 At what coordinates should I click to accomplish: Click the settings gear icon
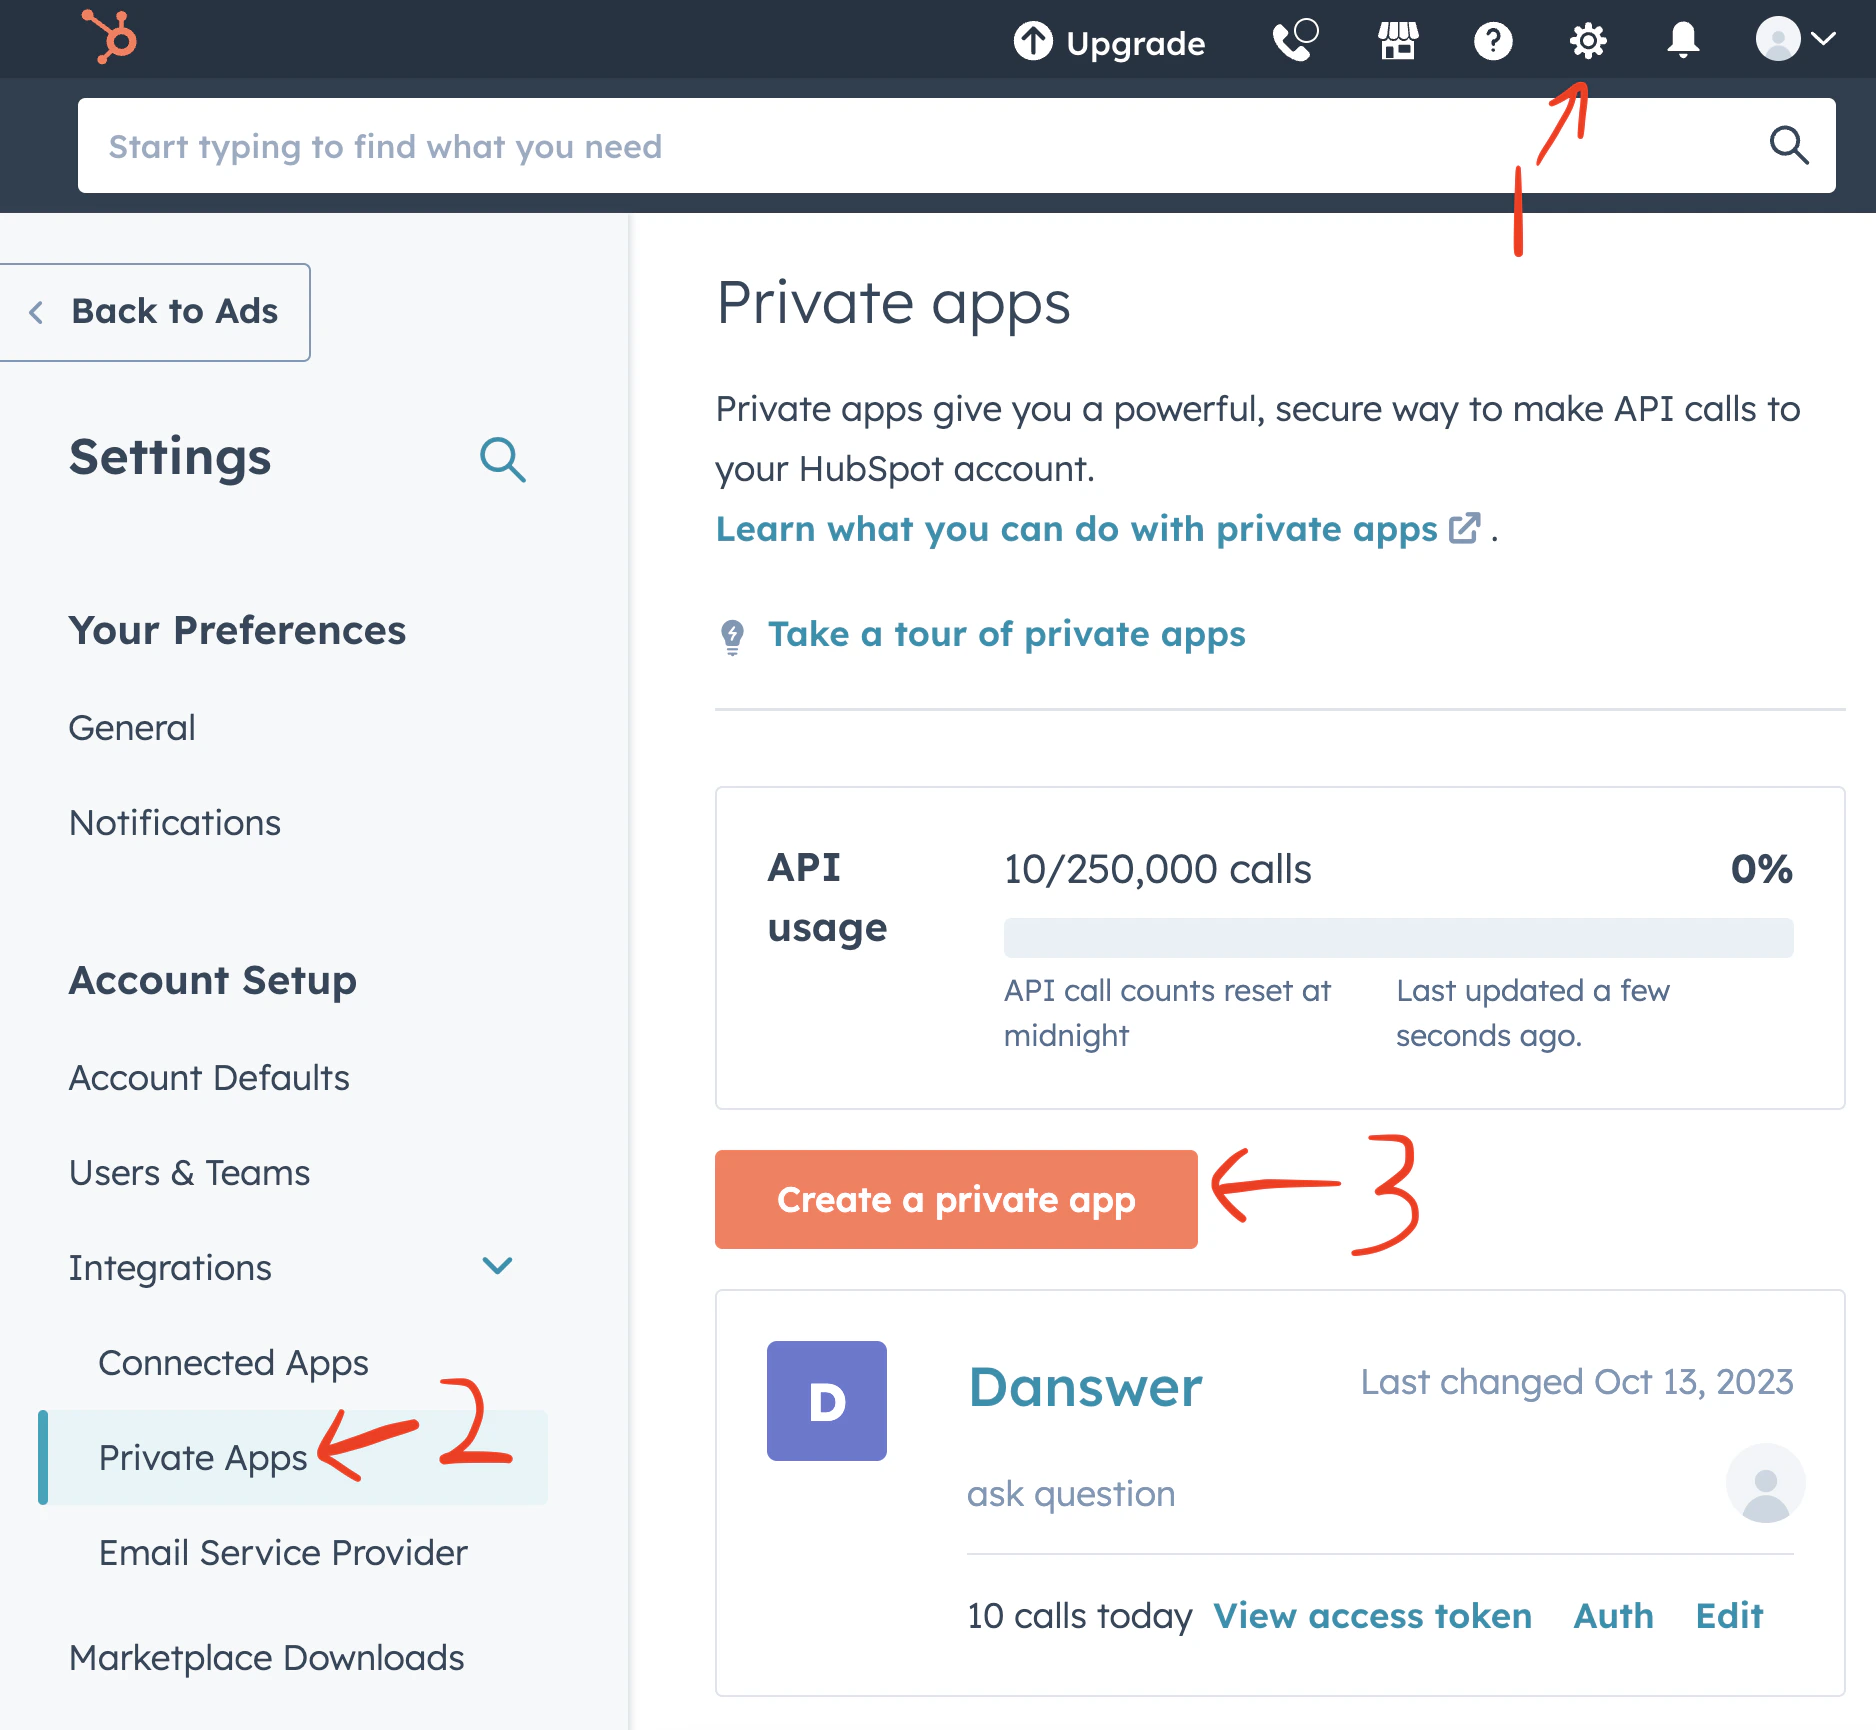(1587, 40)
